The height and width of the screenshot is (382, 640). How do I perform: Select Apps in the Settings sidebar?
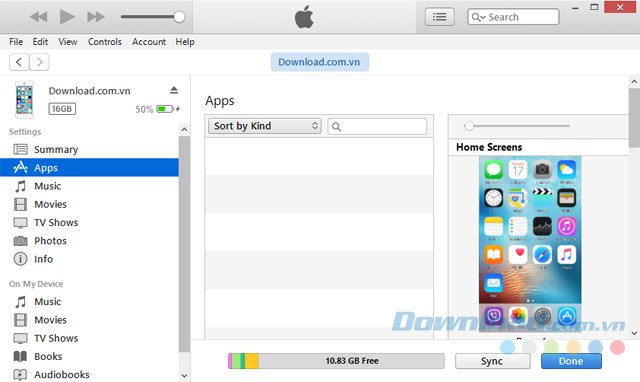pyautogui.click(x=89, y=167)
